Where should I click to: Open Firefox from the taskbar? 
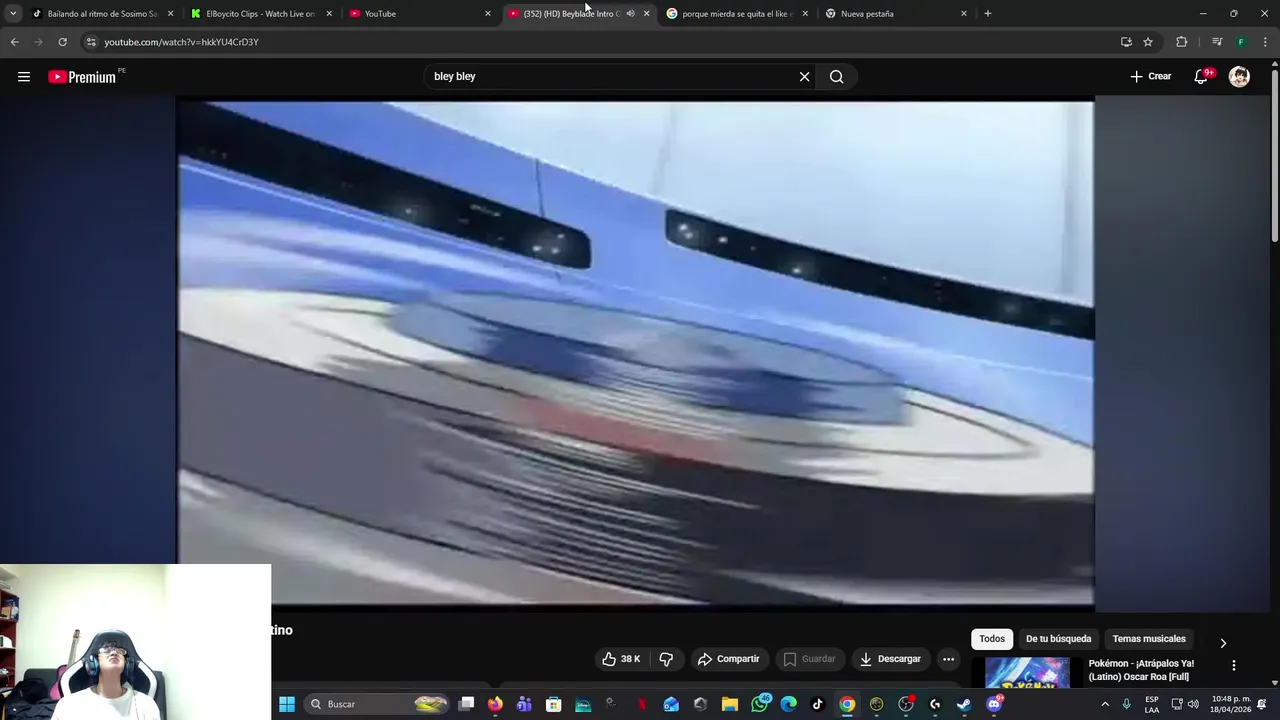[495, 704]
